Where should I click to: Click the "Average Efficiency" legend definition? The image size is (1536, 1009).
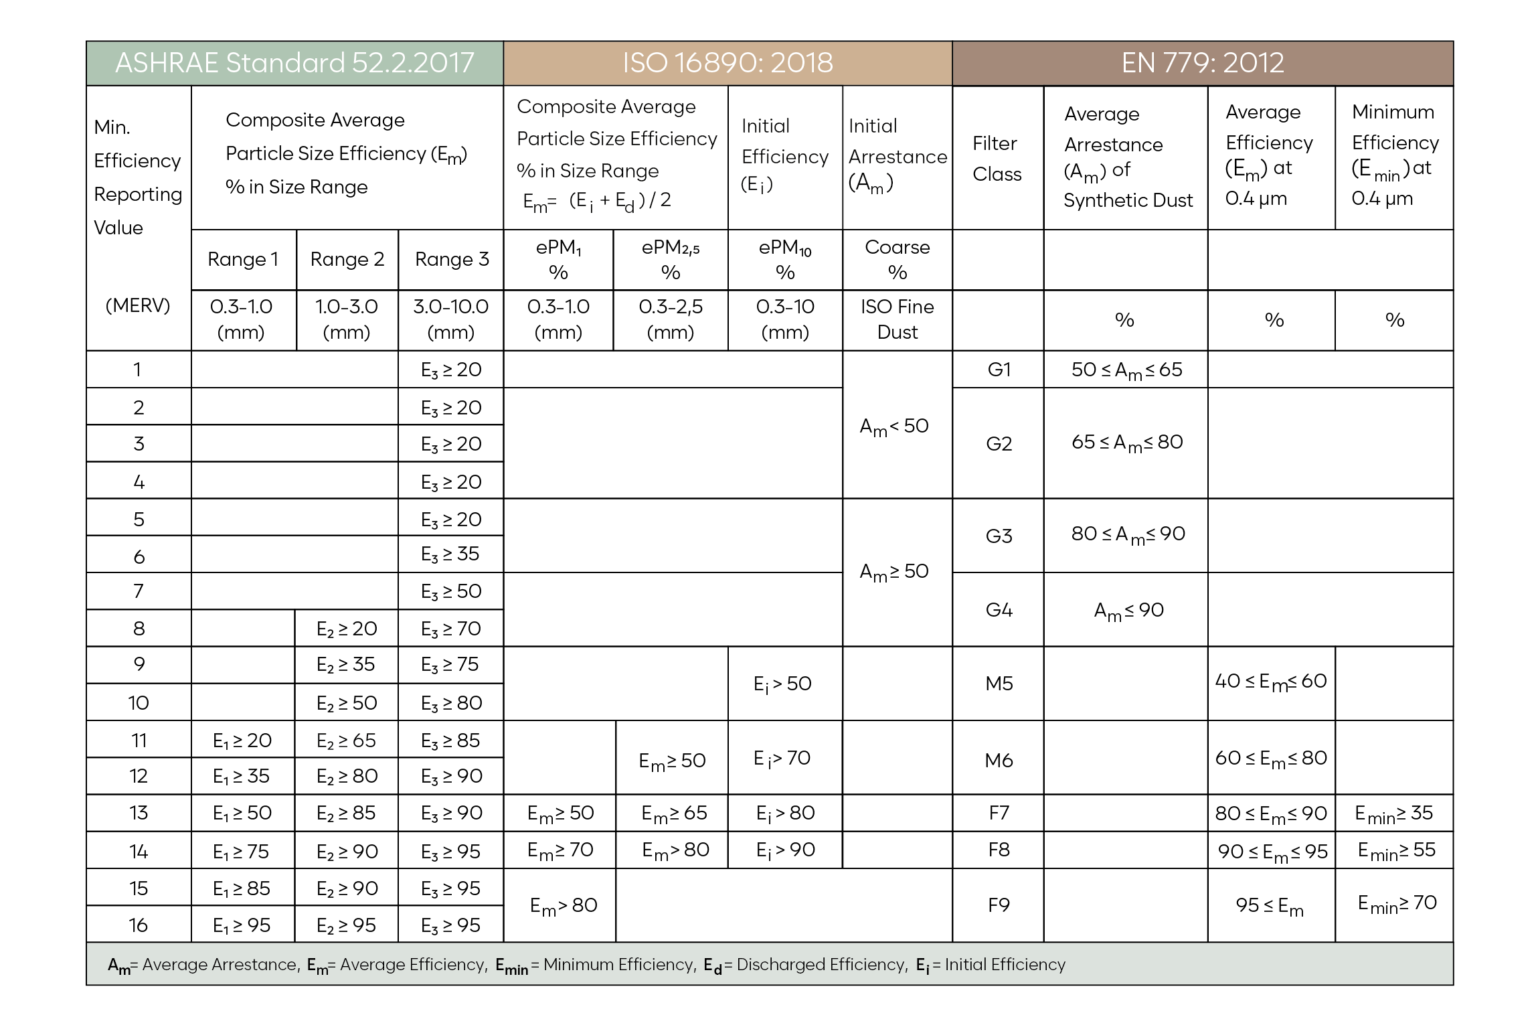413,965
